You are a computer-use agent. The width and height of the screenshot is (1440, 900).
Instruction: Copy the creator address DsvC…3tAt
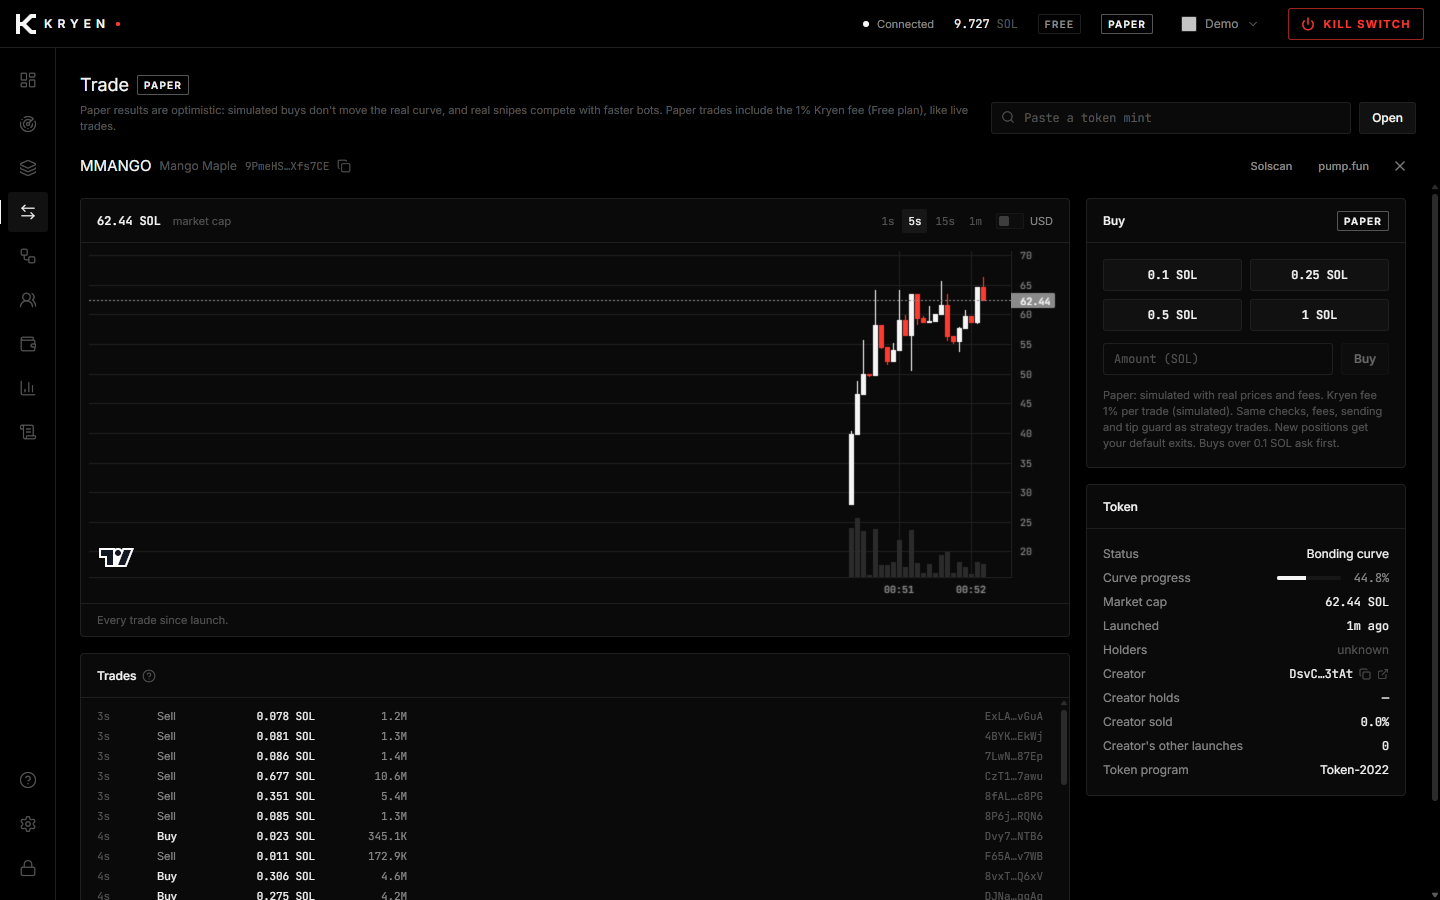pos(1365,674)
